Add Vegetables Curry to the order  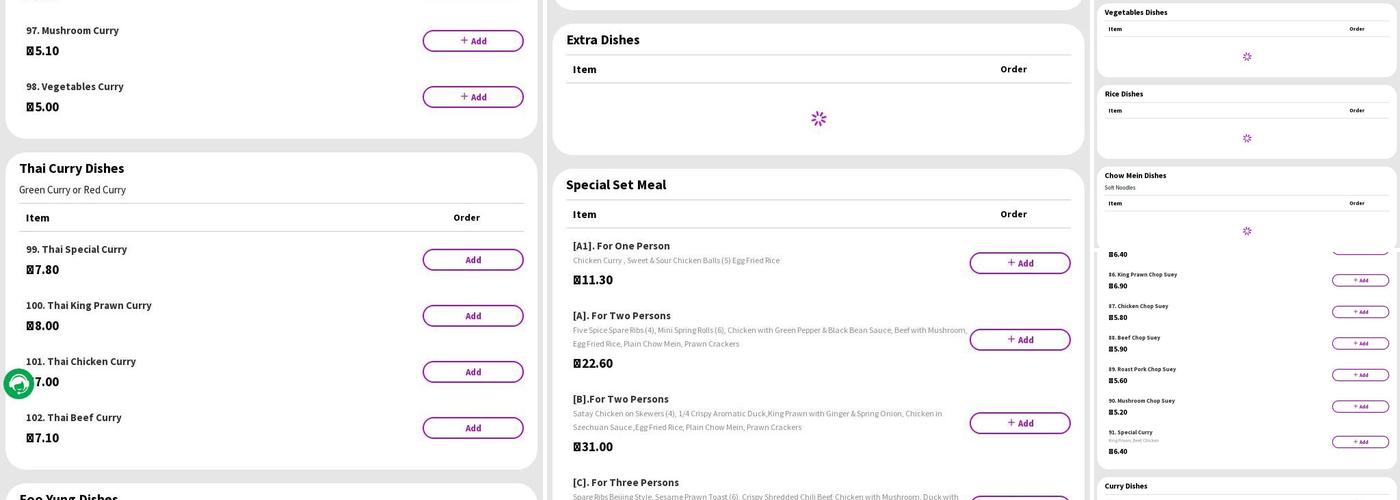coord(472,97)
